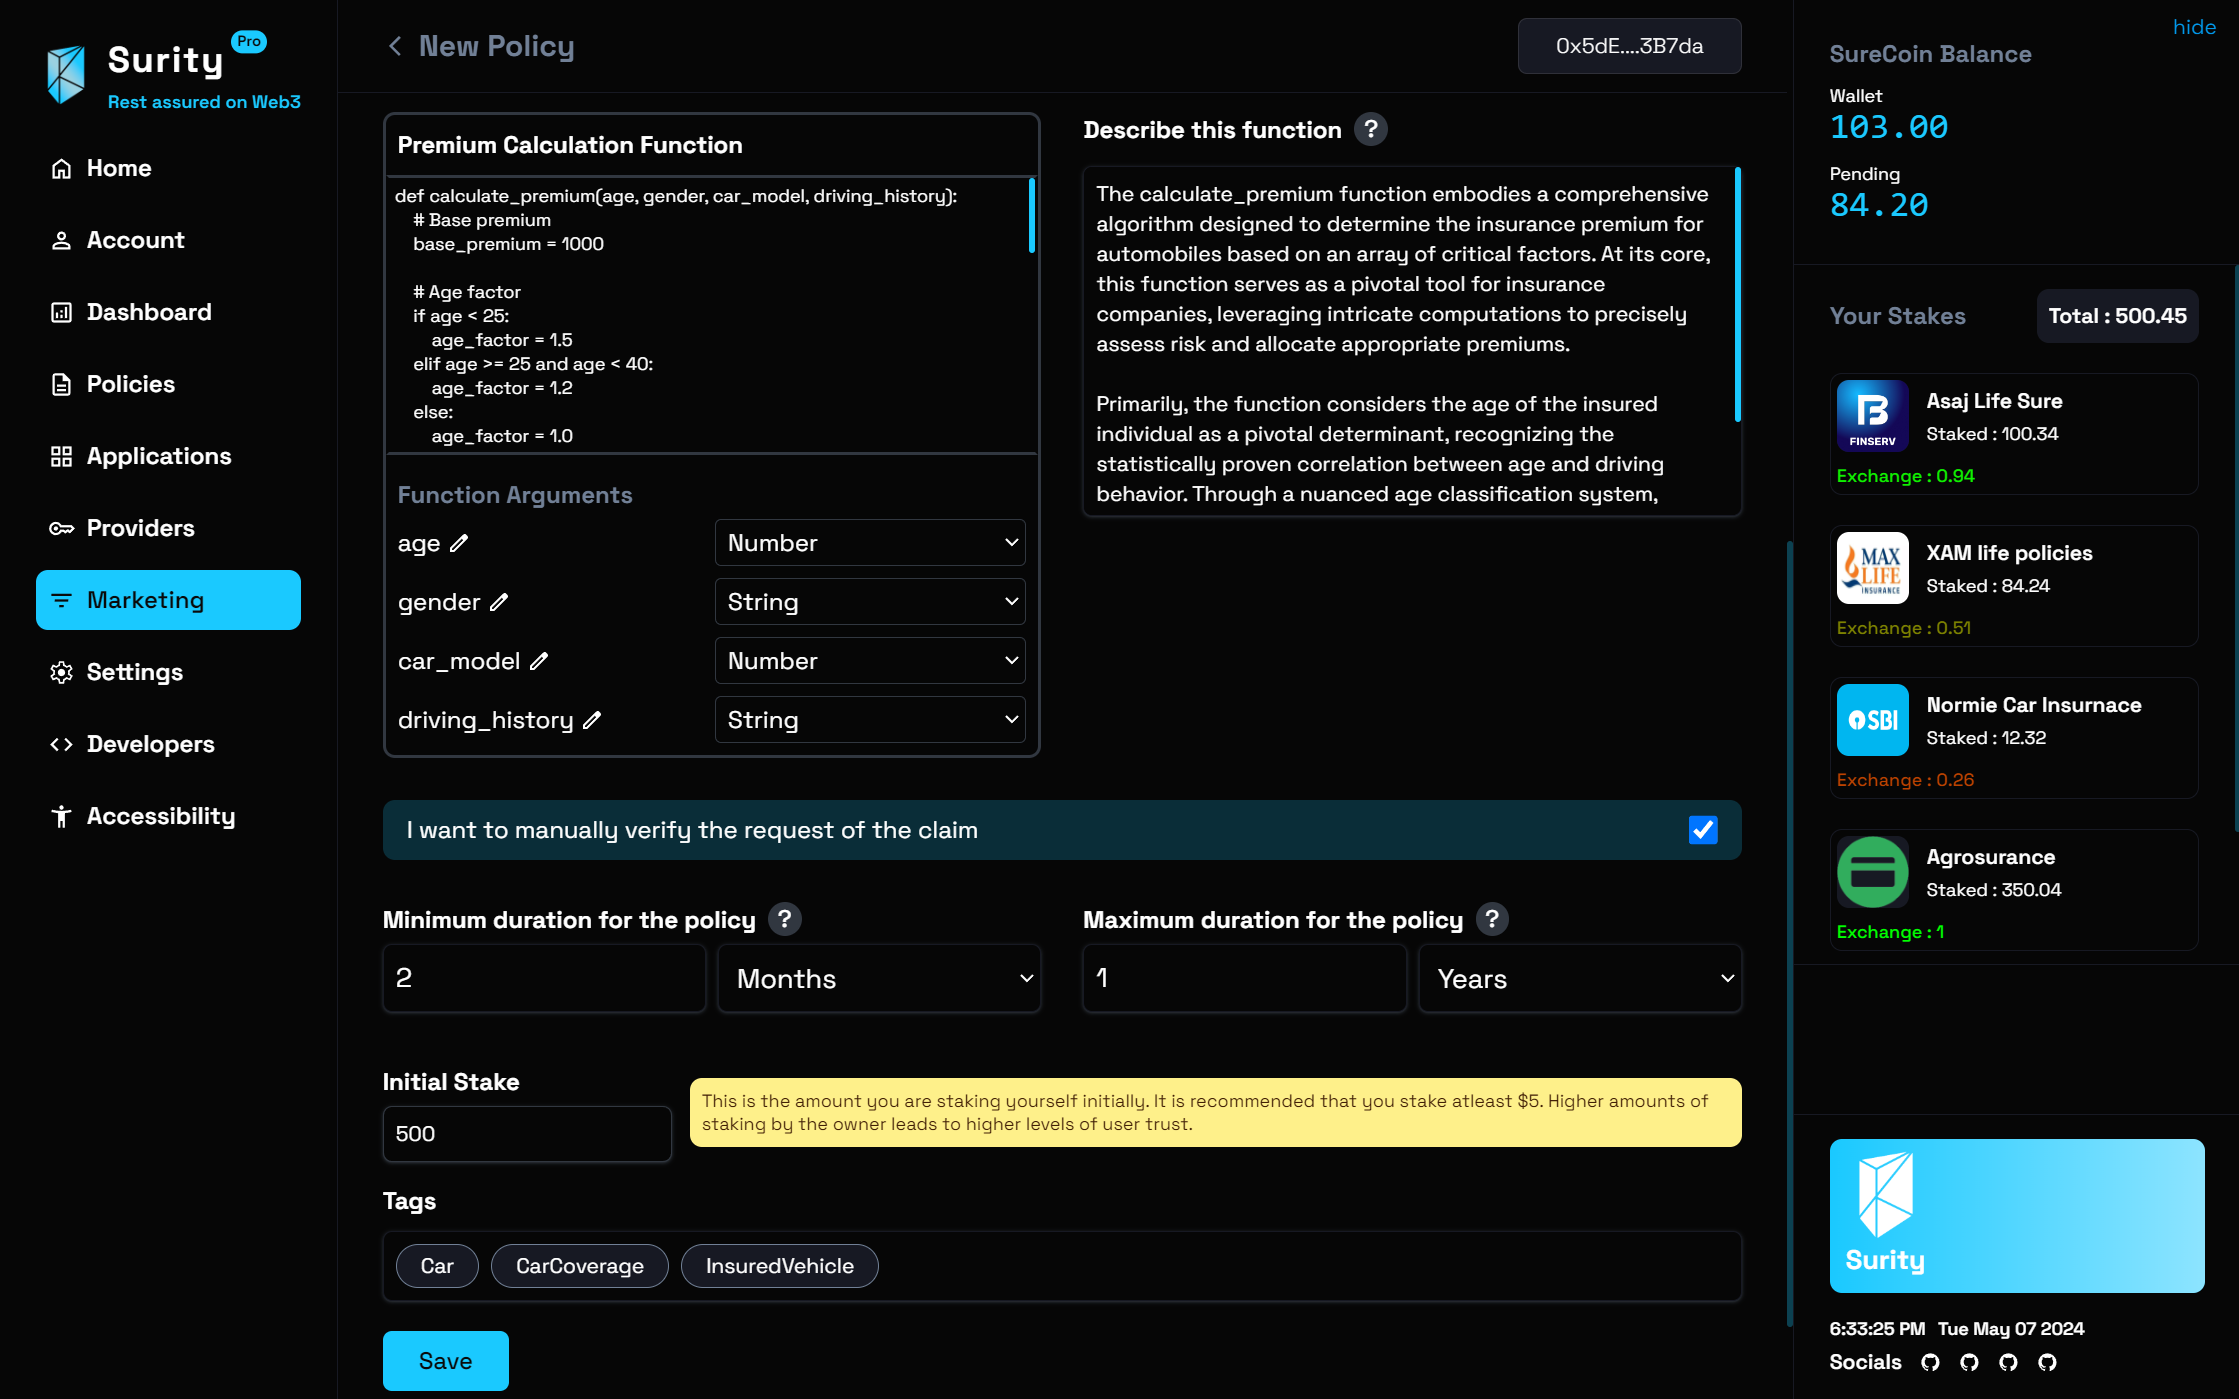This screenshot has height=1399, width=2239.
Task: Click the help icon for Minimum duration
Action: pos(784,920)
